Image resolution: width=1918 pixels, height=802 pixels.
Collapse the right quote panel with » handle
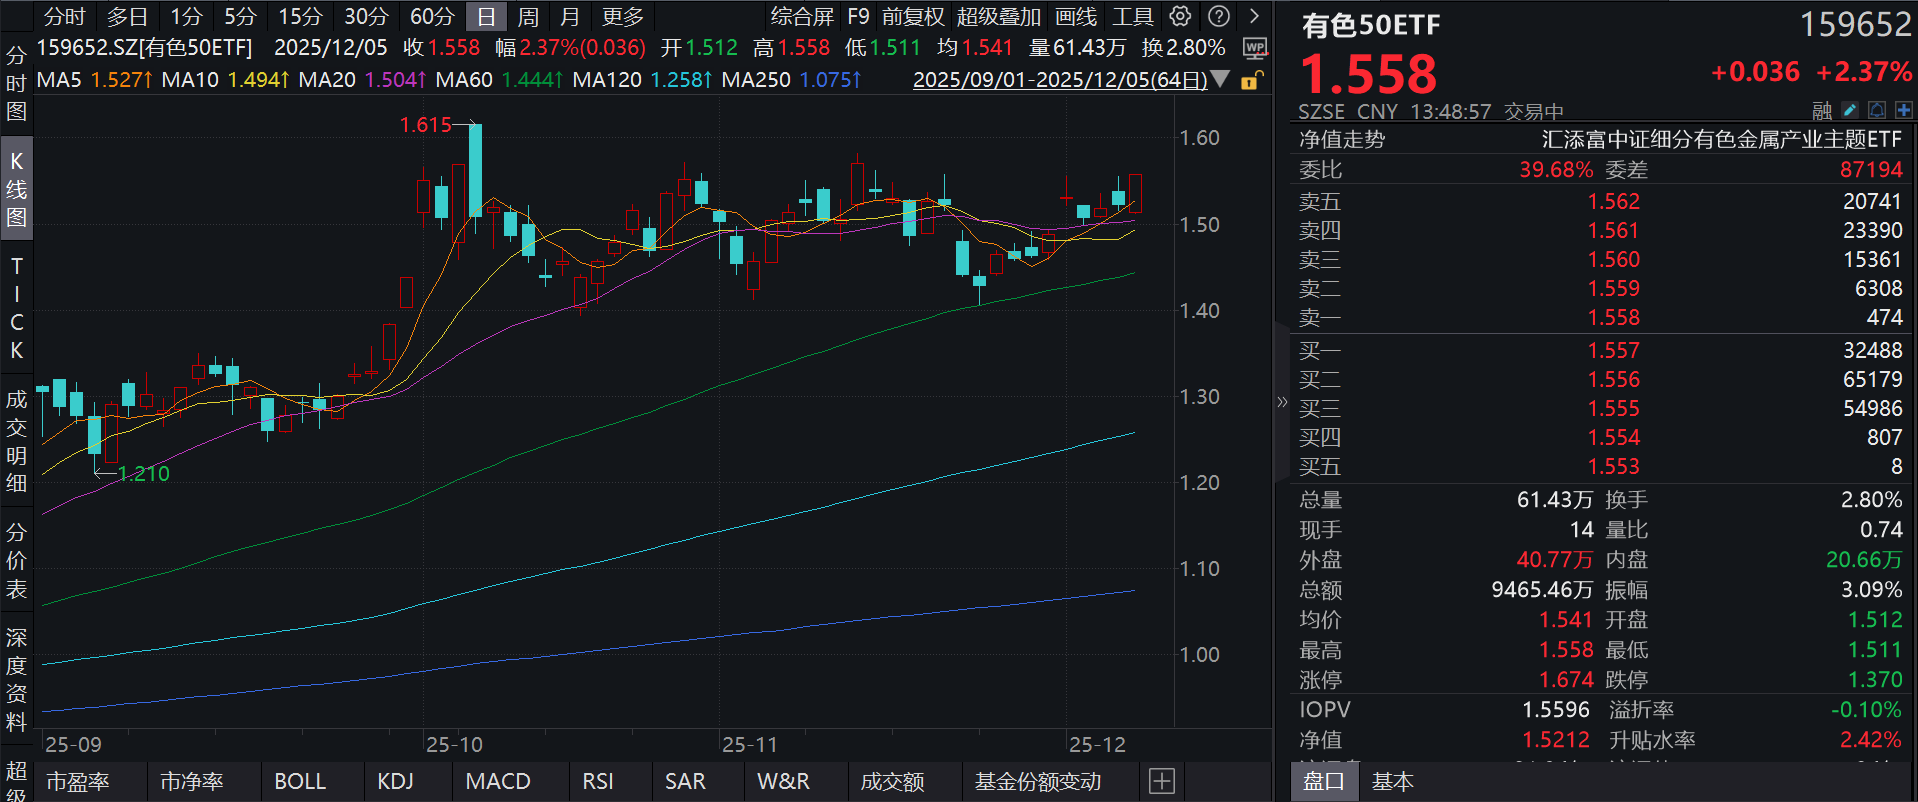point(1282,402)
